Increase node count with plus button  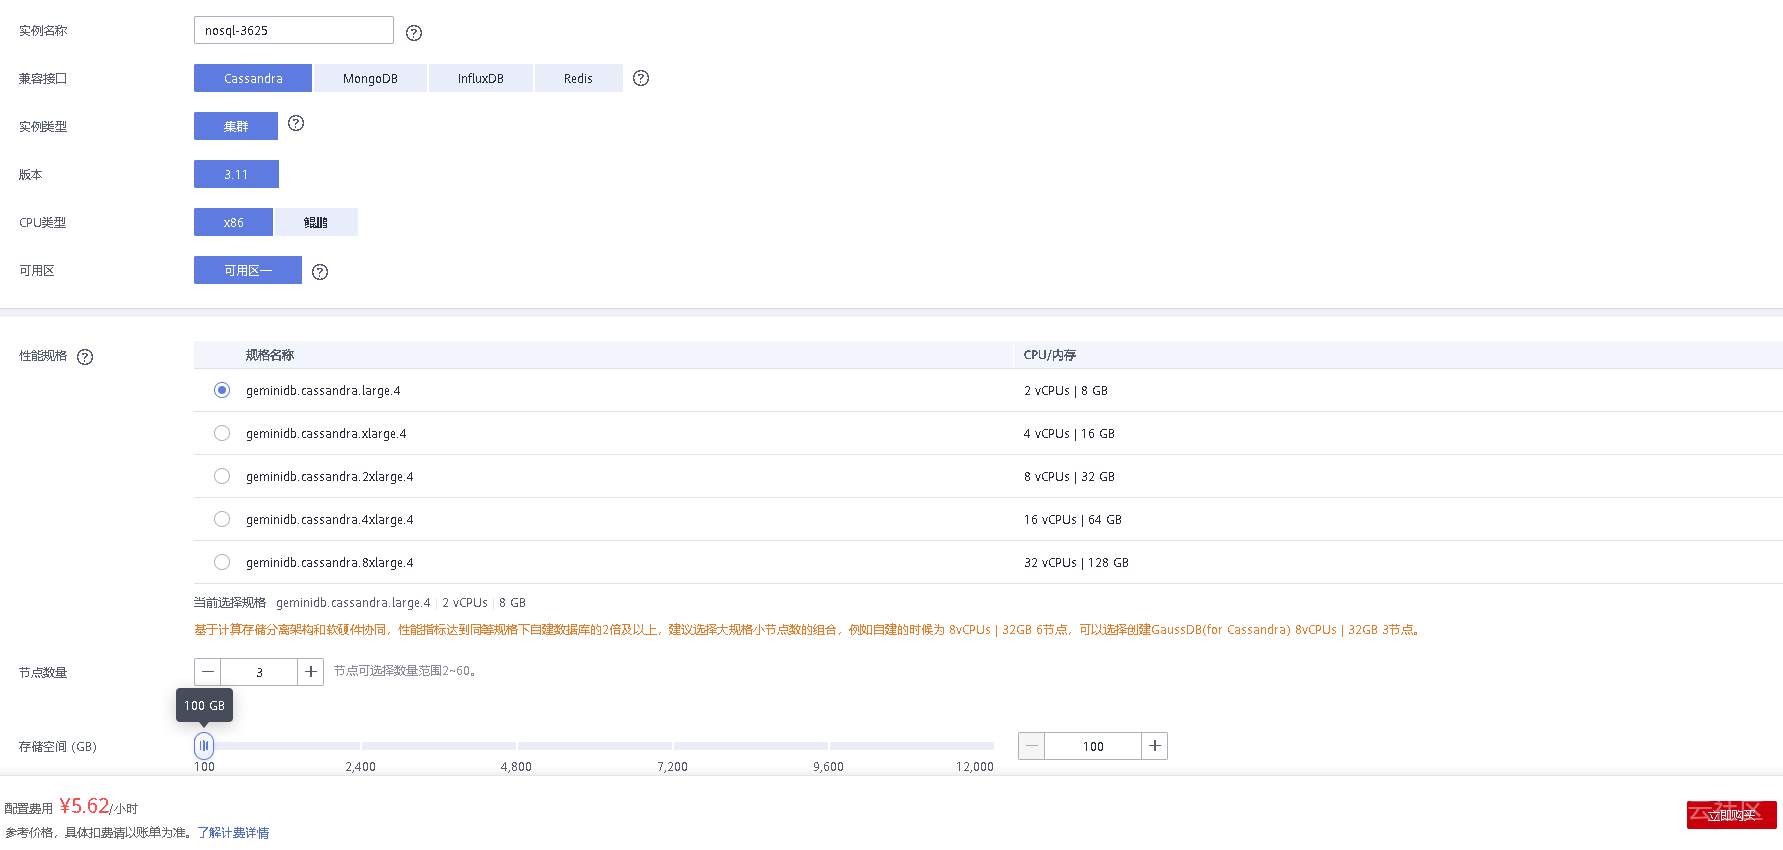coord(311,672)
